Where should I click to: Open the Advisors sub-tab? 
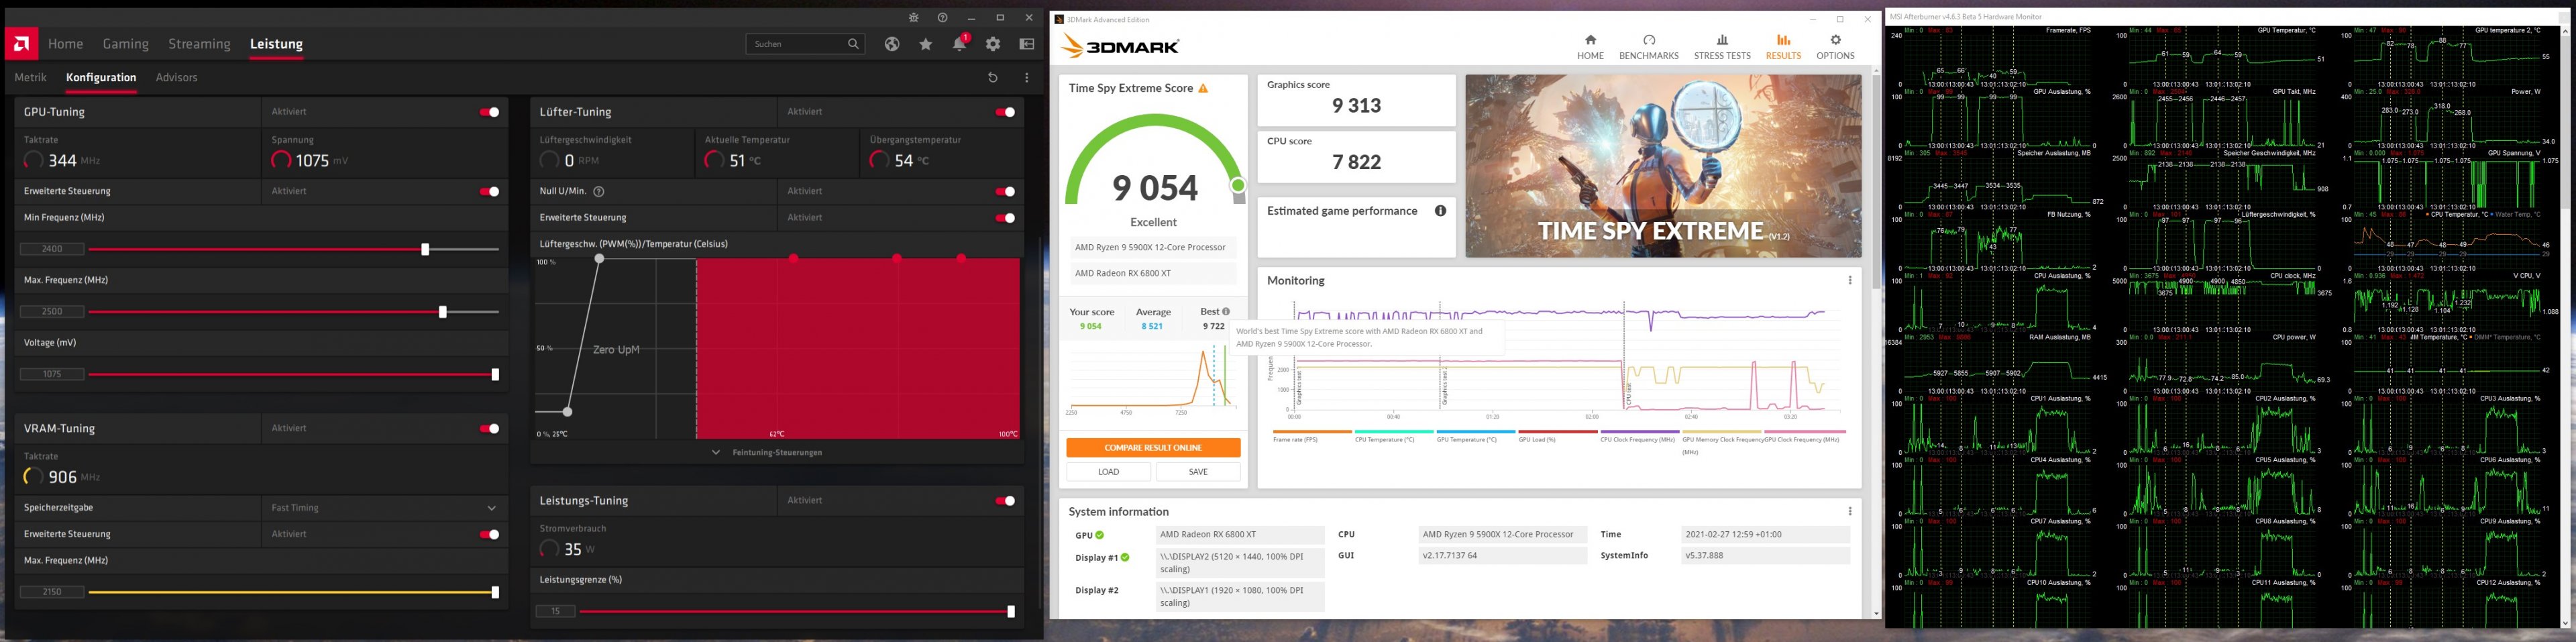pyautogui.click(x=176, y=77)
